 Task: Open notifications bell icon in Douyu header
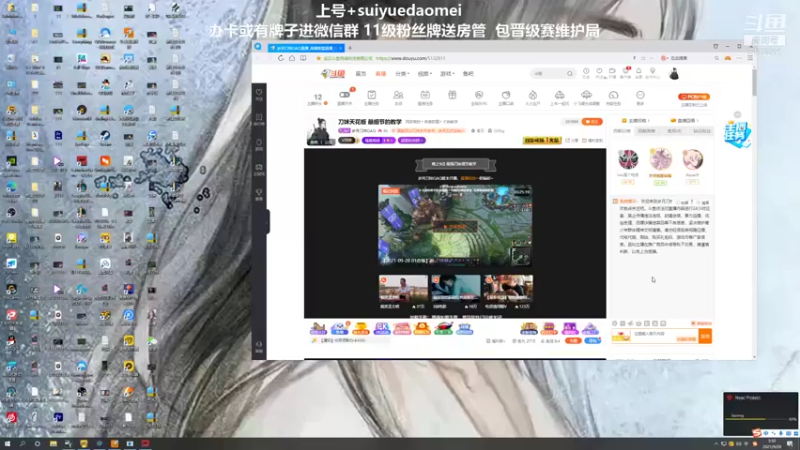pyautogui.click(x=638, y=73)
